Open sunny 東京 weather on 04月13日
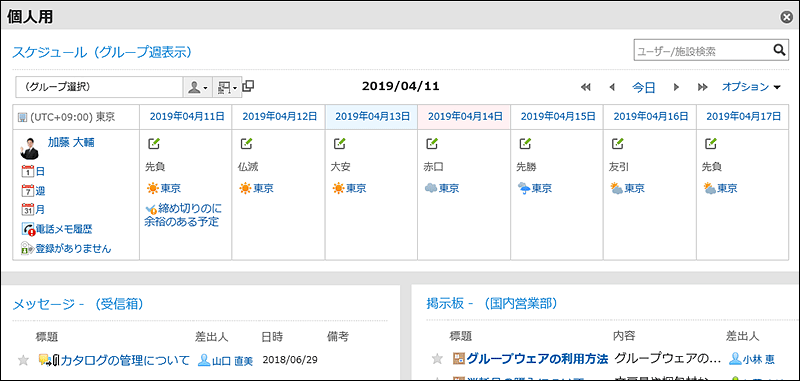 tap(349, 188)
